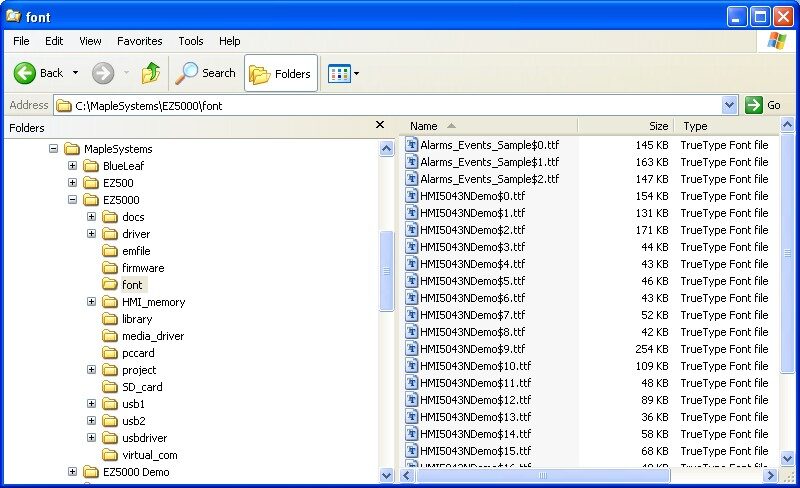
Task: Expand the EZ500 folder node
Action: coord(72,182)
